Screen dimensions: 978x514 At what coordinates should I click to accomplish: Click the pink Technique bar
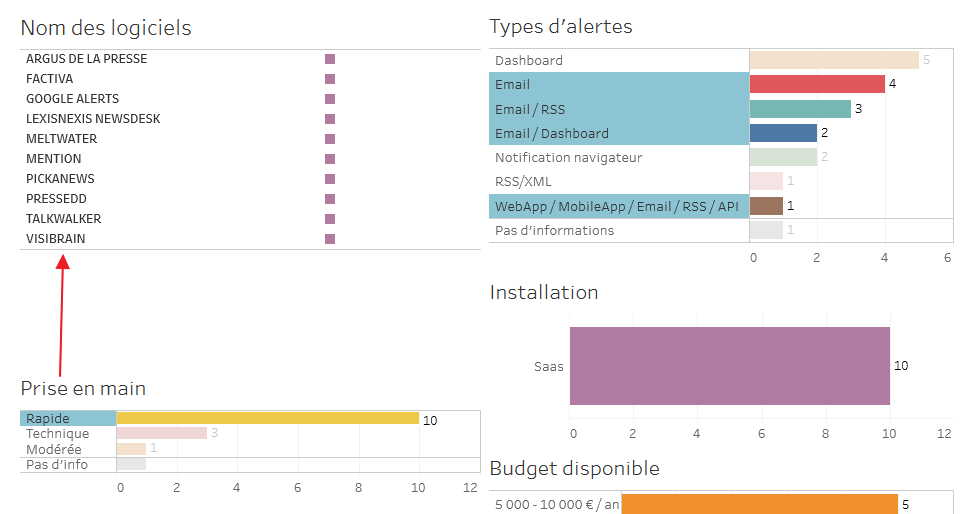162,433
